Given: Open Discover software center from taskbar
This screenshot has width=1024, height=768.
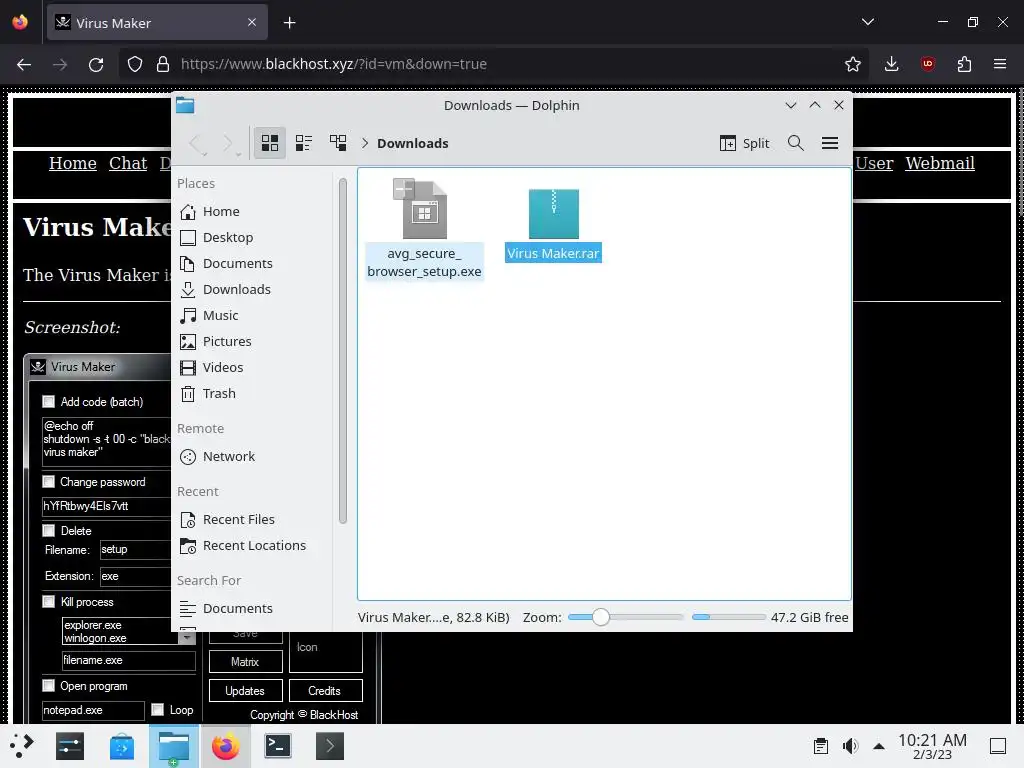Looking at the screenshot, I should [x=121, y=746].
